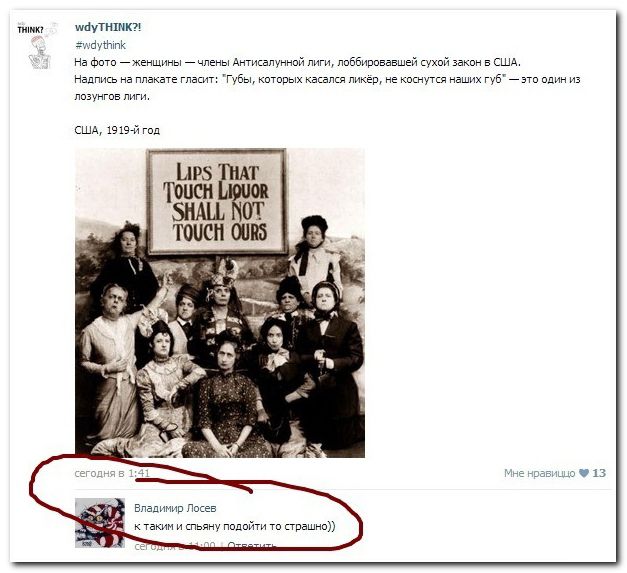Click the line starting with Надпись на плакате

(x=327, y=80)
